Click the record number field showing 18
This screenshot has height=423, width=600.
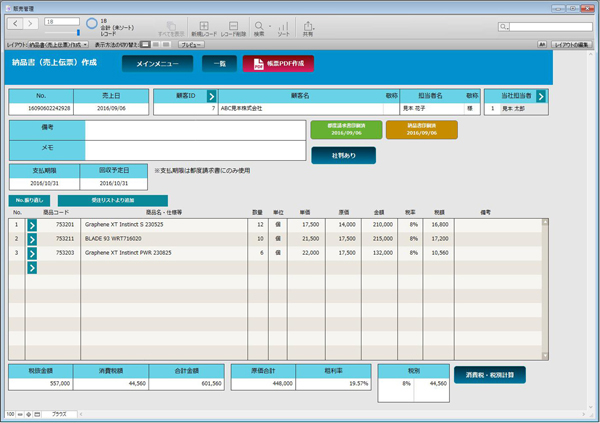[62, 22]
